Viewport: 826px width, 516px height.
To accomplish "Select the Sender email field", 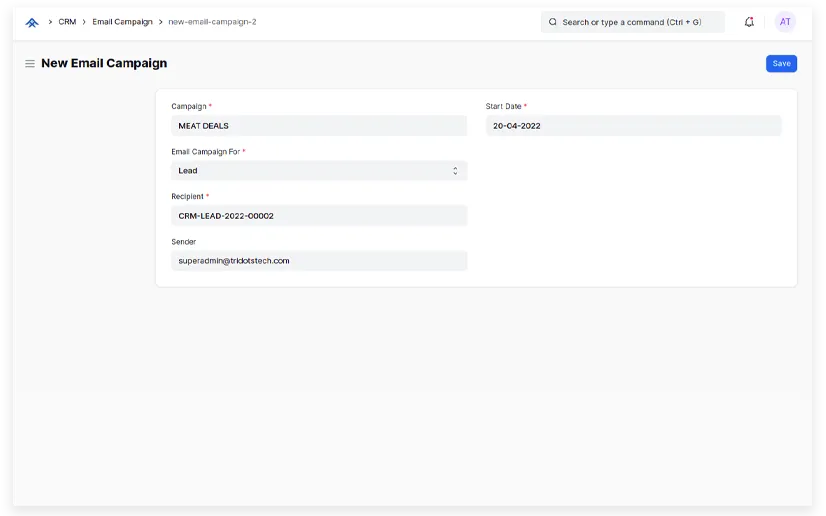I will coord(318,261).
